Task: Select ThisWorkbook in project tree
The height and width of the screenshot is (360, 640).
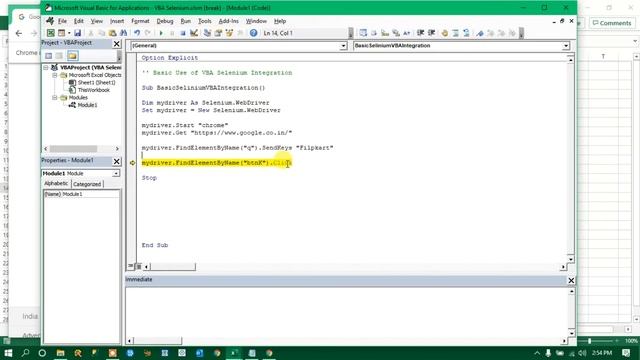Action: pos(93,90)
